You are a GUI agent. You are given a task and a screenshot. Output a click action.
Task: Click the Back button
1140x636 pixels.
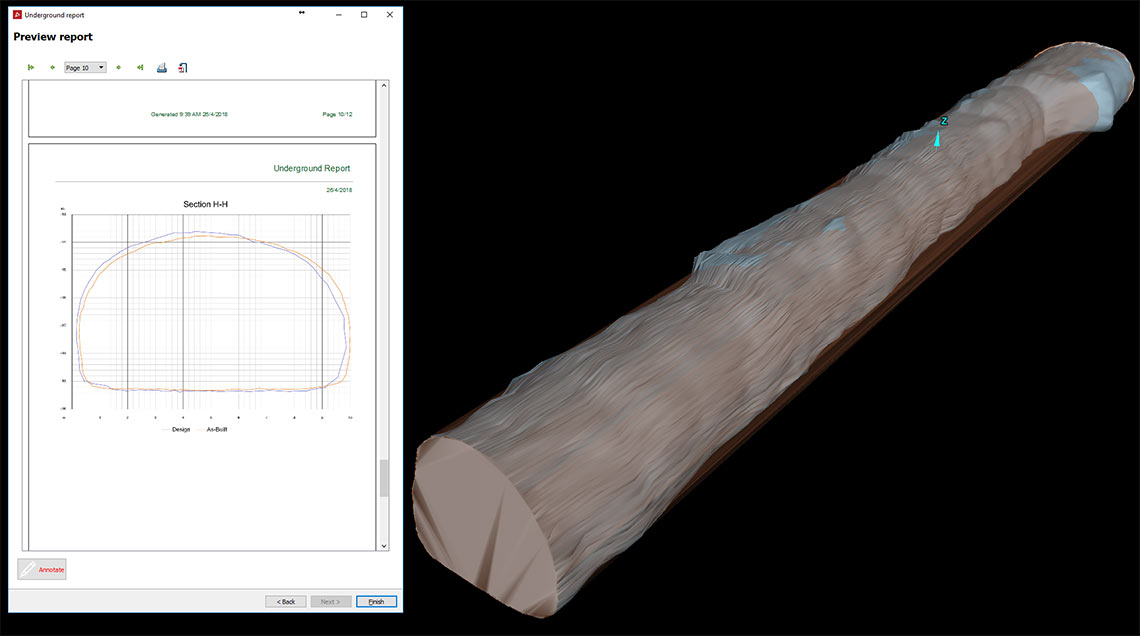[285, 601]
